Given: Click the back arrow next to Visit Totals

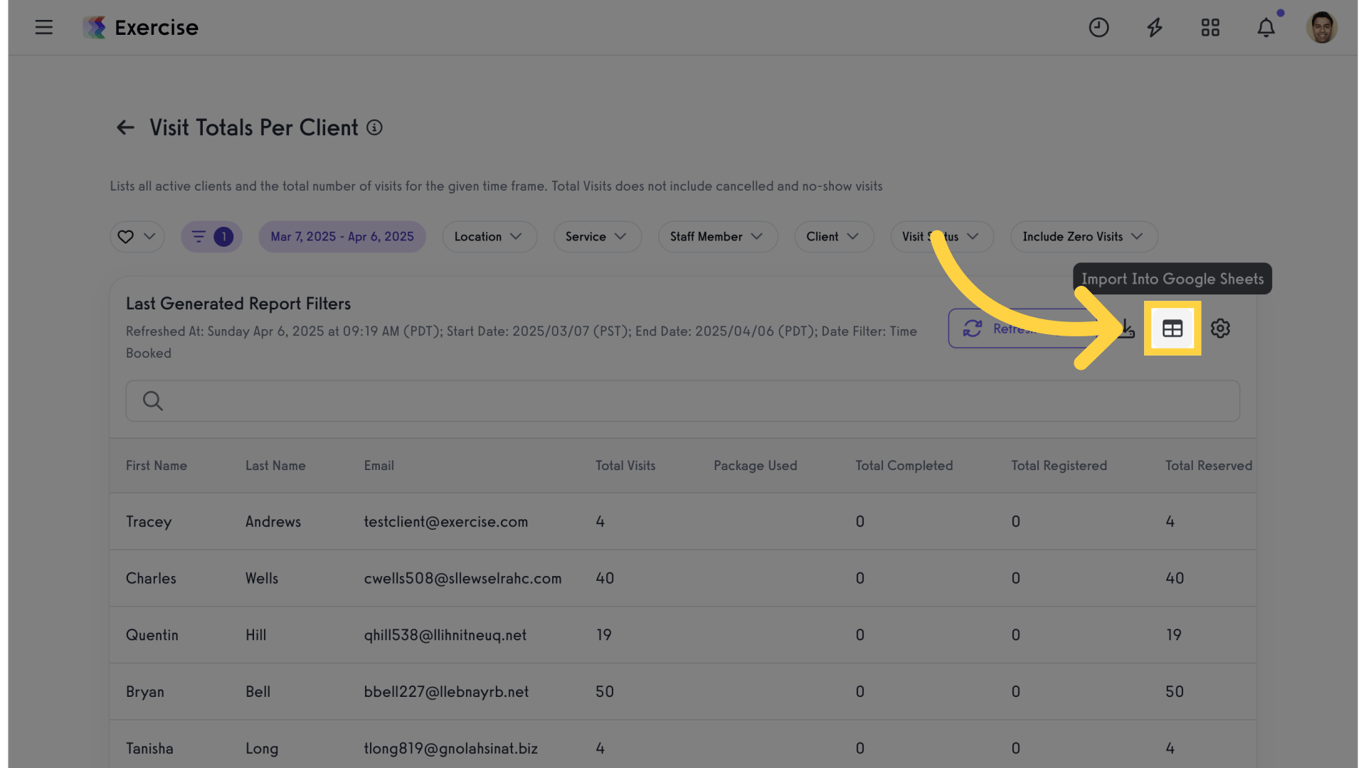Looking at the screenshot, I should click(x=124, y=127).
